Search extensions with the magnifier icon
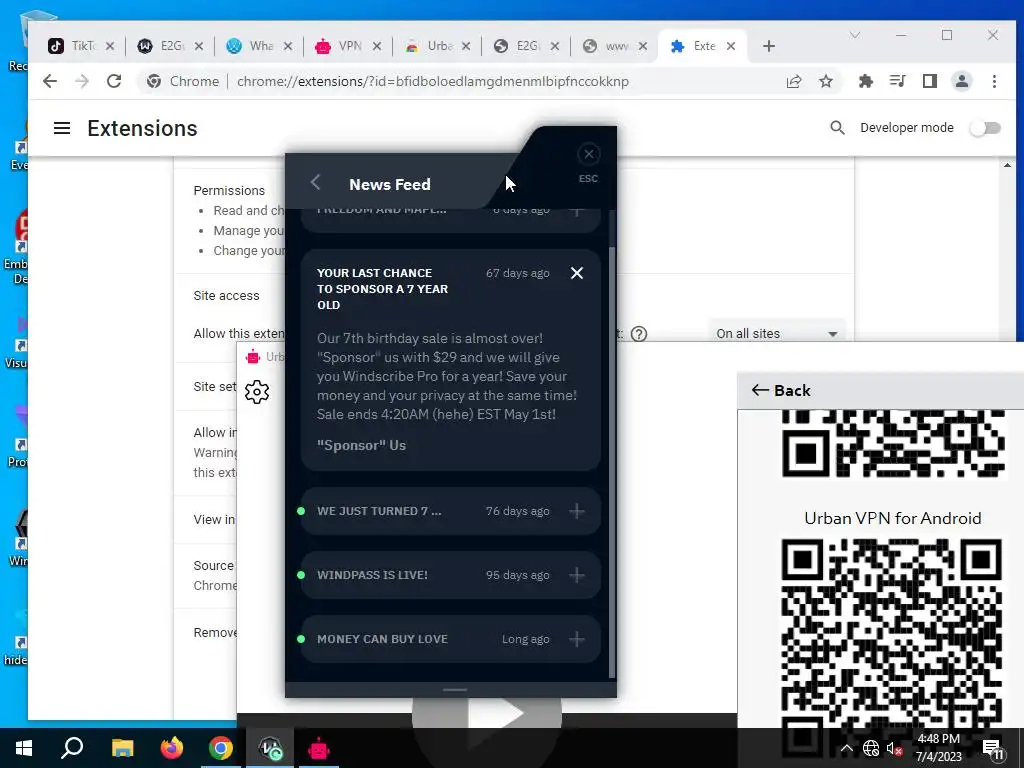This screenshot has width=1024, height=768. pyautogui.click(x=837, y=128)
